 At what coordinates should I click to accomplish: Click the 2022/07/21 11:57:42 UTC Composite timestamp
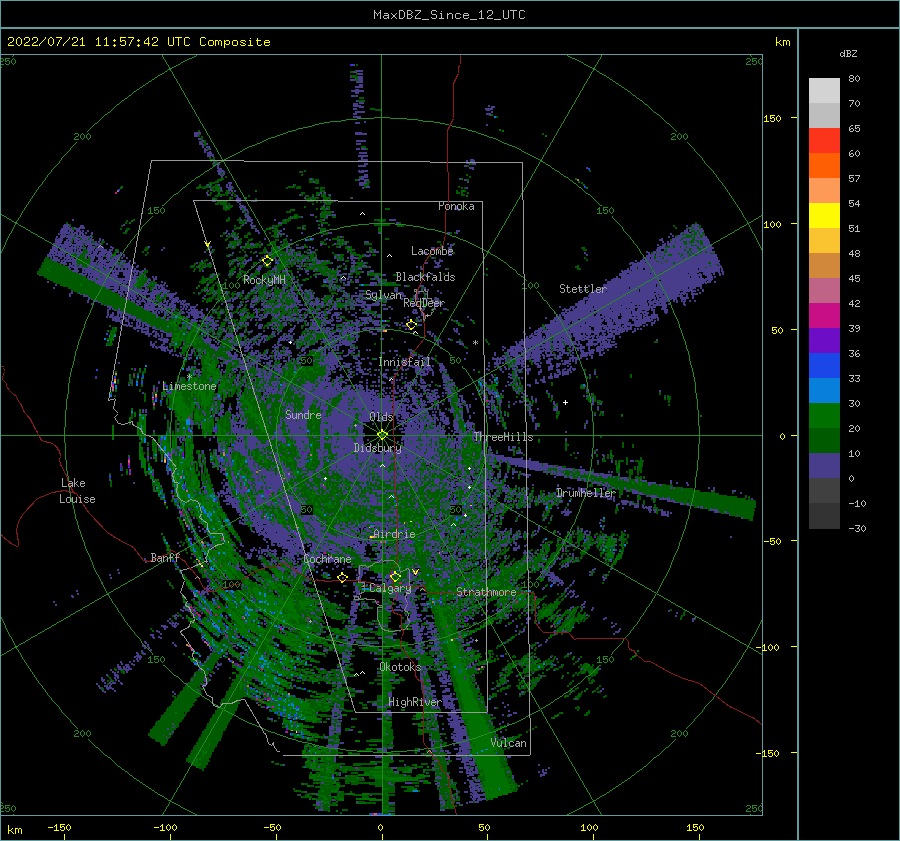pos(138,42)
